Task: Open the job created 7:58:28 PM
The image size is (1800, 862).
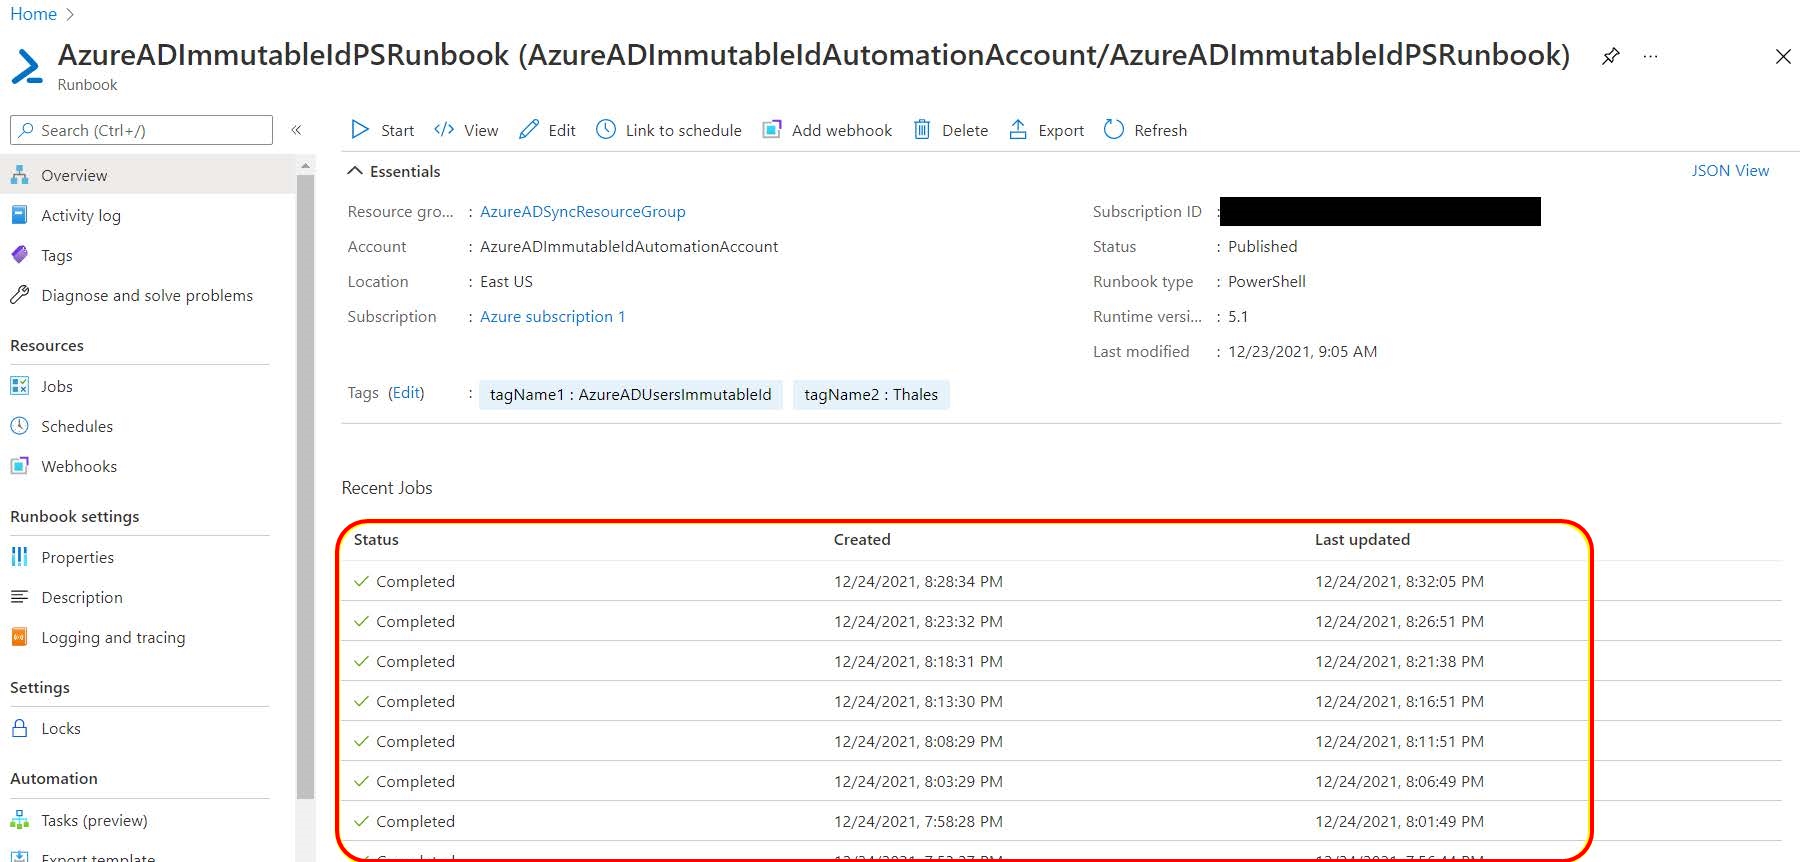Action: (x=1061, y=821)
